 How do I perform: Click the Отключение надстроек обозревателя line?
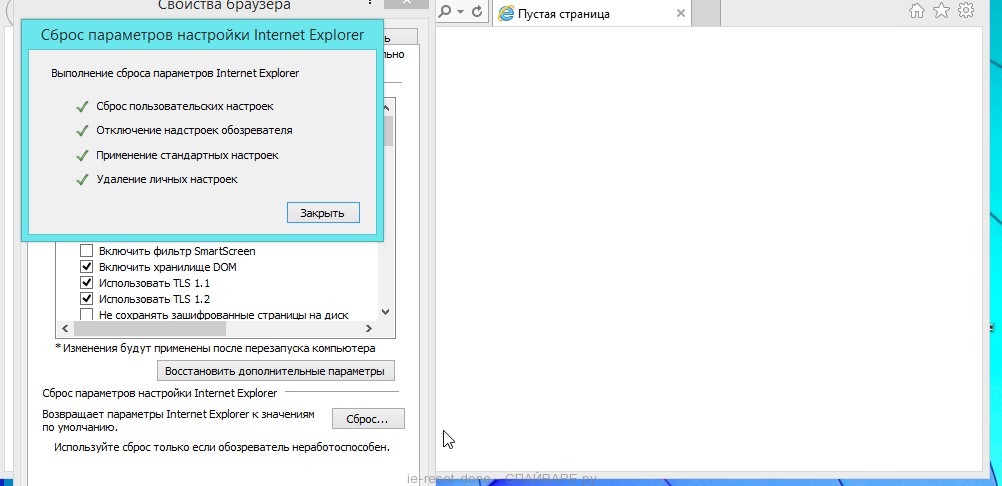pos(194,130)
